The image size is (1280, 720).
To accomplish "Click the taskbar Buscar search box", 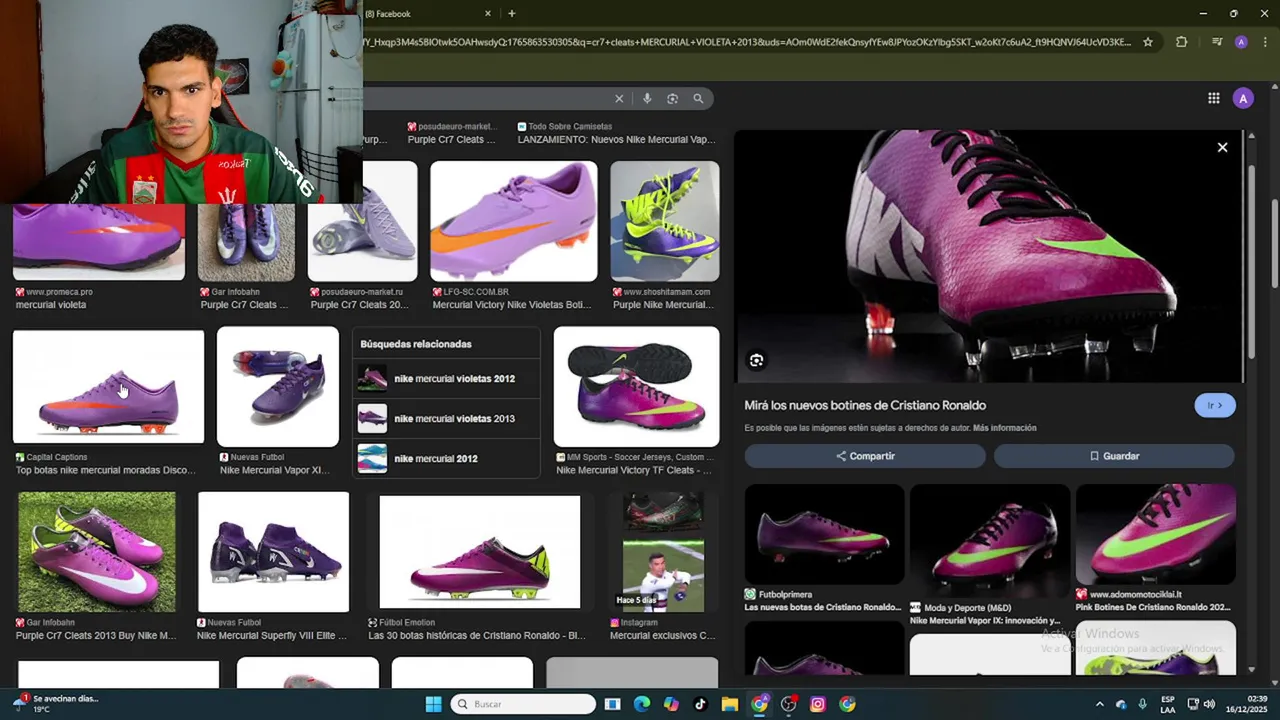I will (x=523, y=704).
